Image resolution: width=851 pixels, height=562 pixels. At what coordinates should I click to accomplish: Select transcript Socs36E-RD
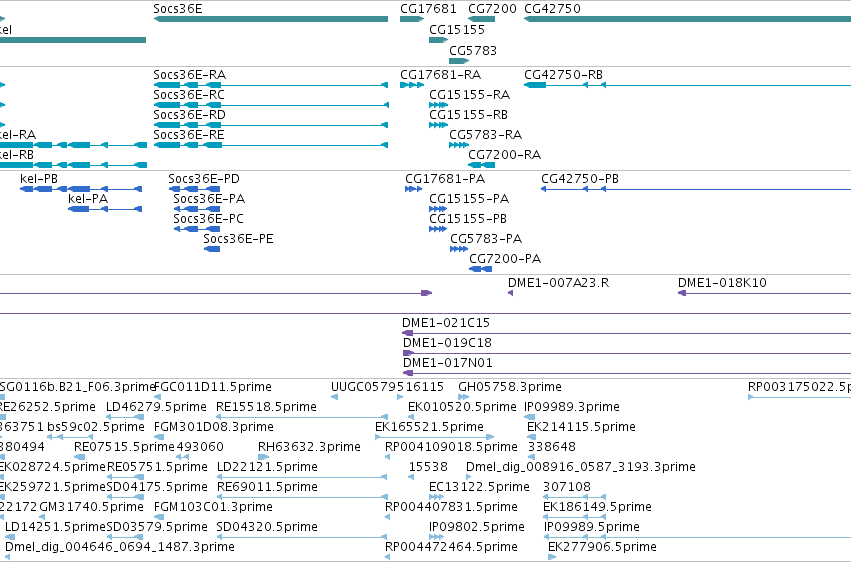(x=271, y=125)
